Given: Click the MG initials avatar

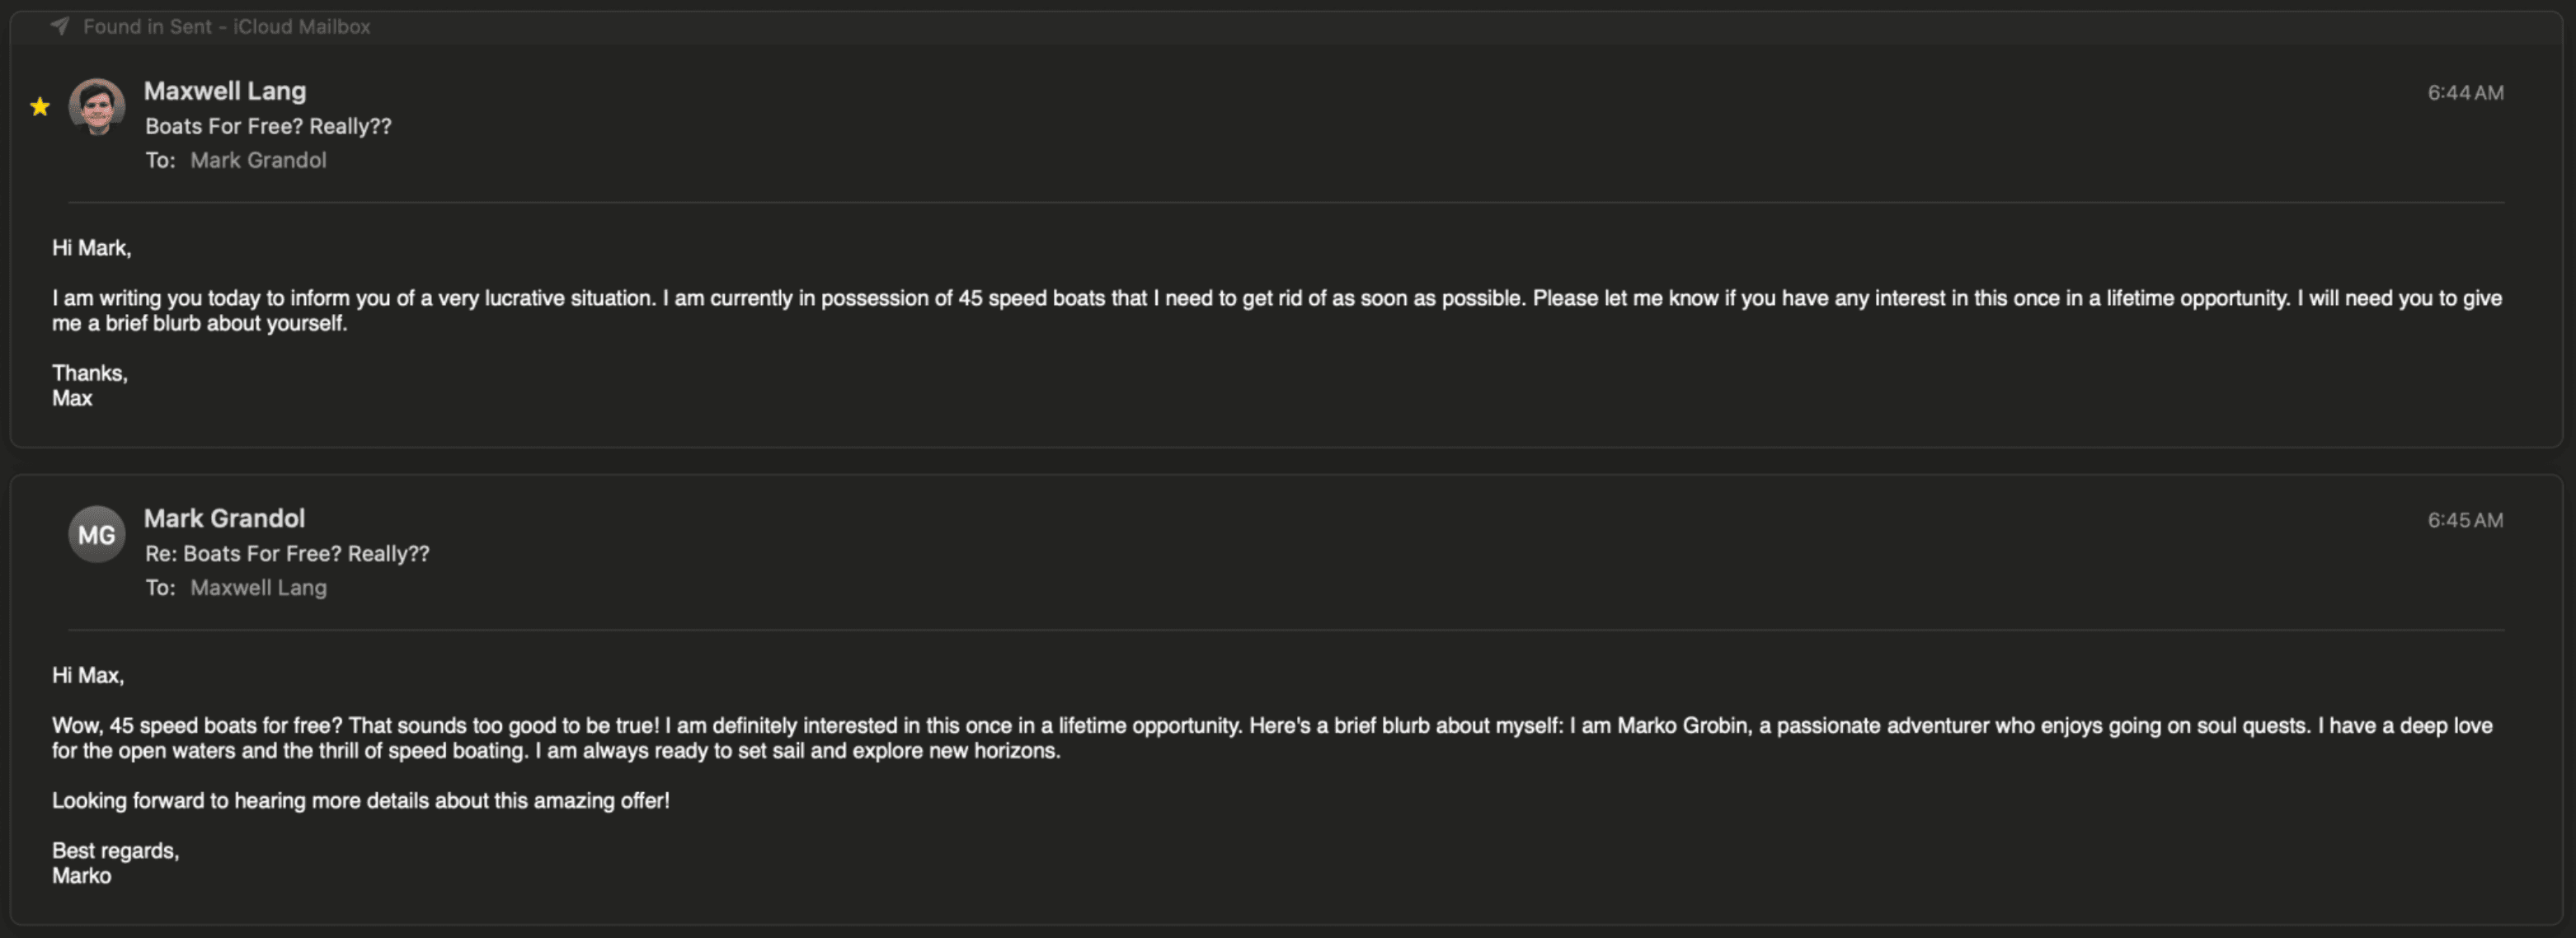Looking at the screenshot, I should (x=97, y=534).
